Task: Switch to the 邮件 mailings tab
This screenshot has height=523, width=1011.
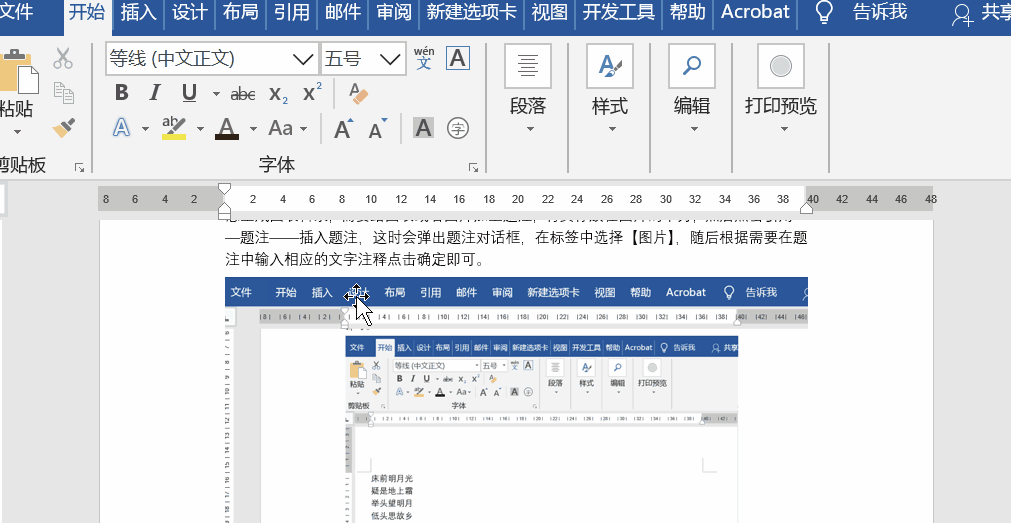Action: (342, 12)
